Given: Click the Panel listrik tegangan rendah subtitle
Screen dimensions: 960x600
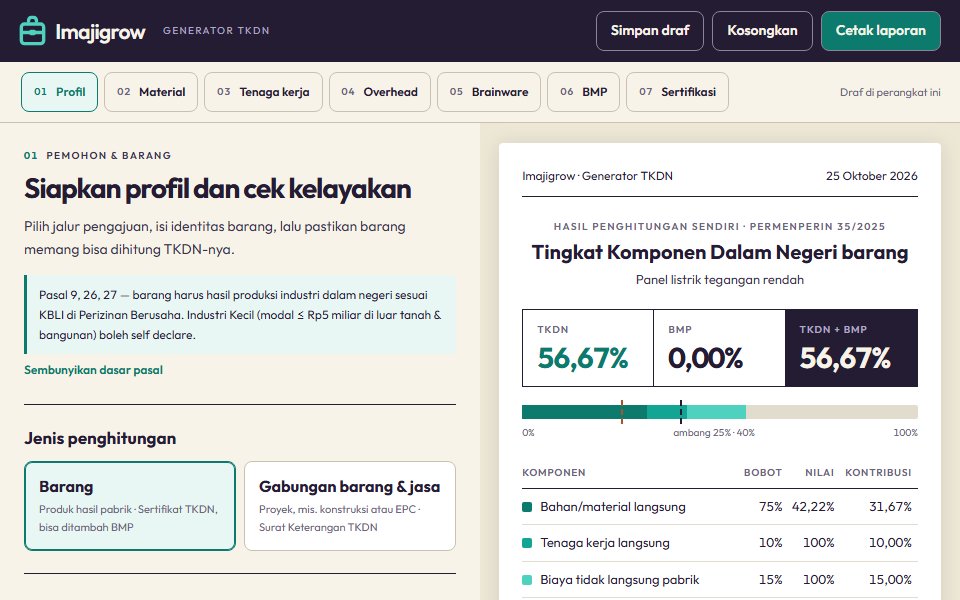Looking at the screenshot, I should (720, 280).
